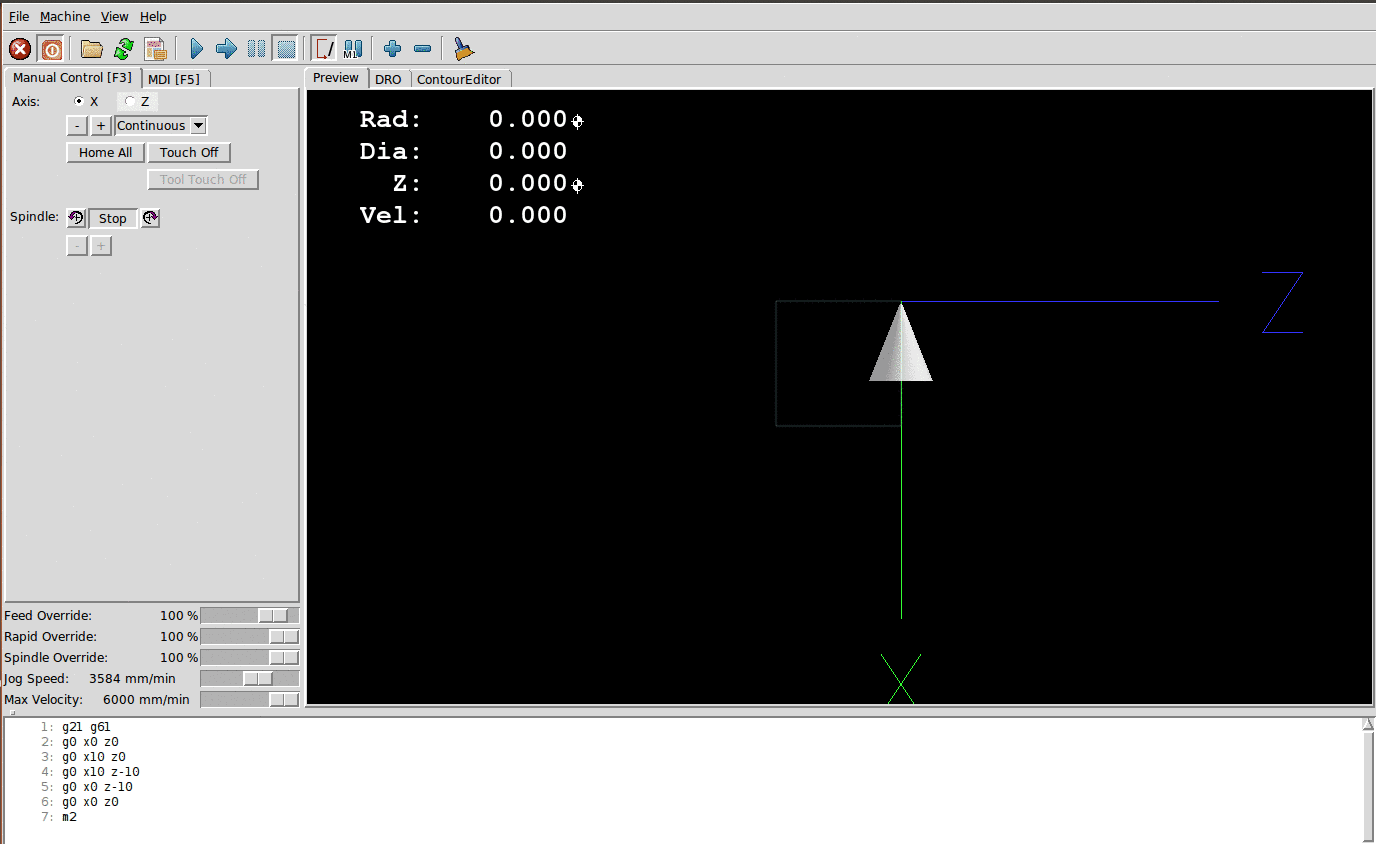
Task: Open the View menu
Action: [x=115, y=16]
